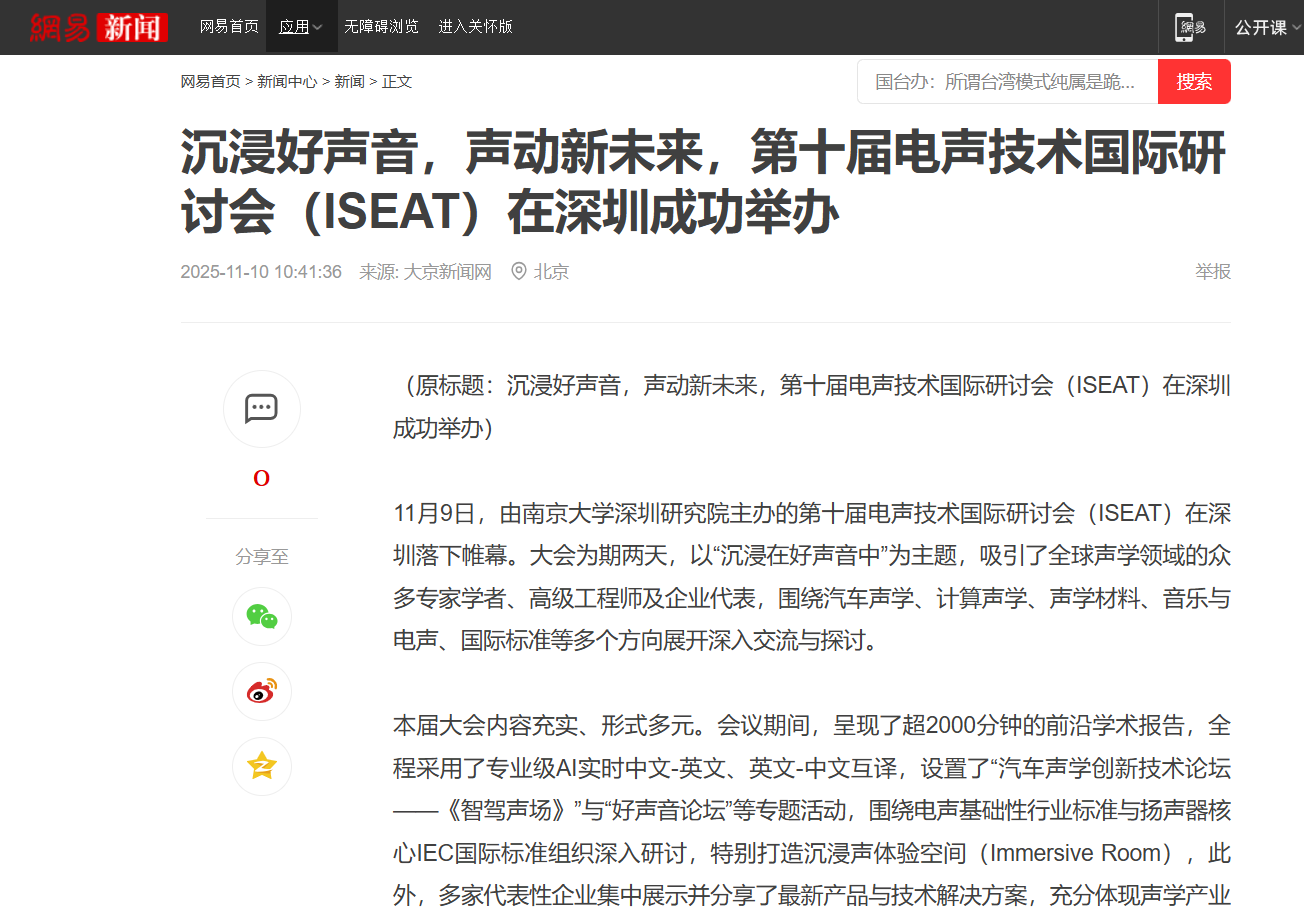The height and width of the screenshot is (915, 1304).
Task: Click the comment count 0
Action: pos(261,477)
